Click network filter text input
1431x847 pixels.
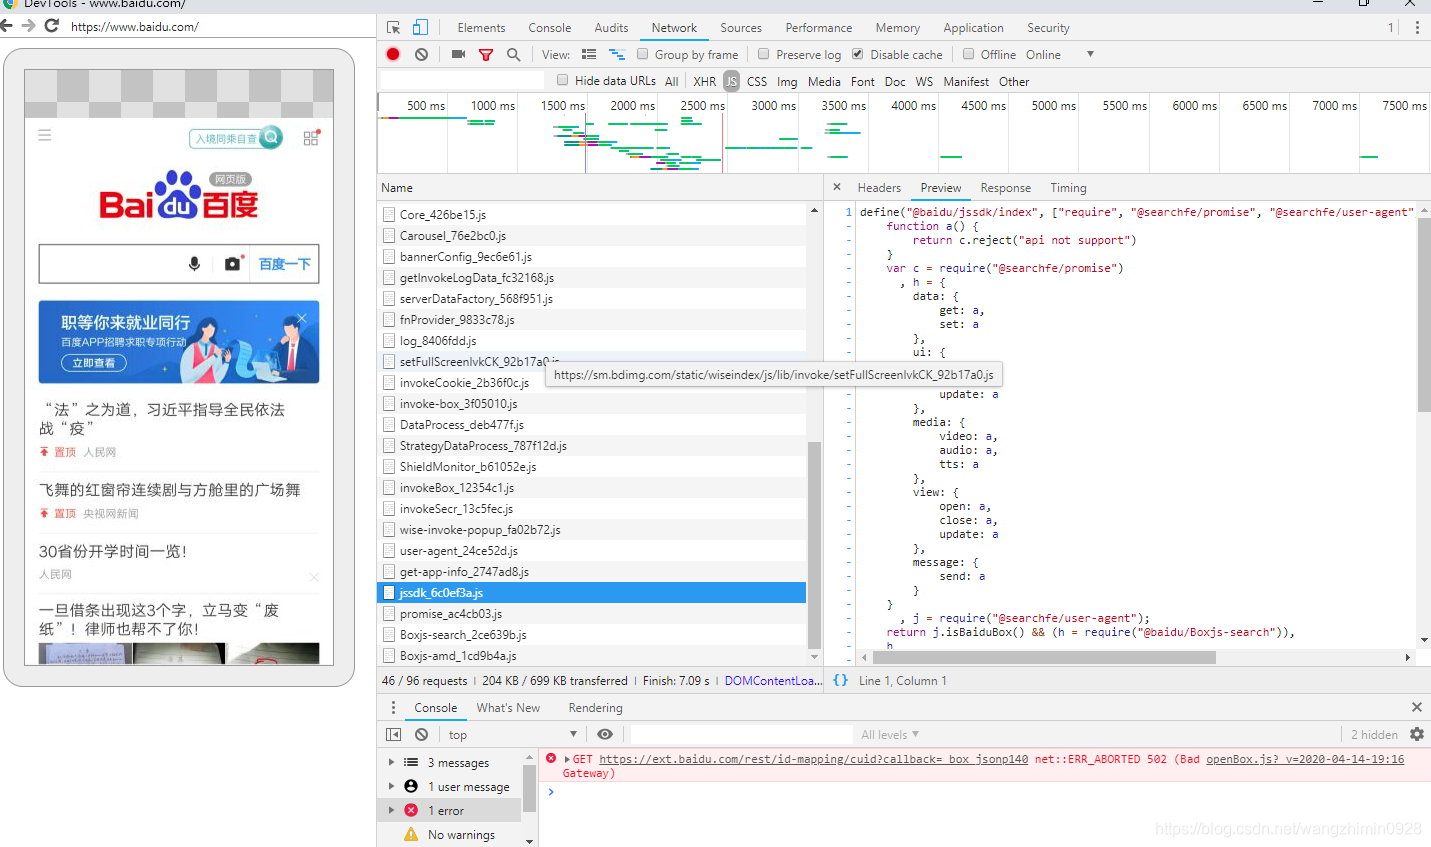[462, 80]
